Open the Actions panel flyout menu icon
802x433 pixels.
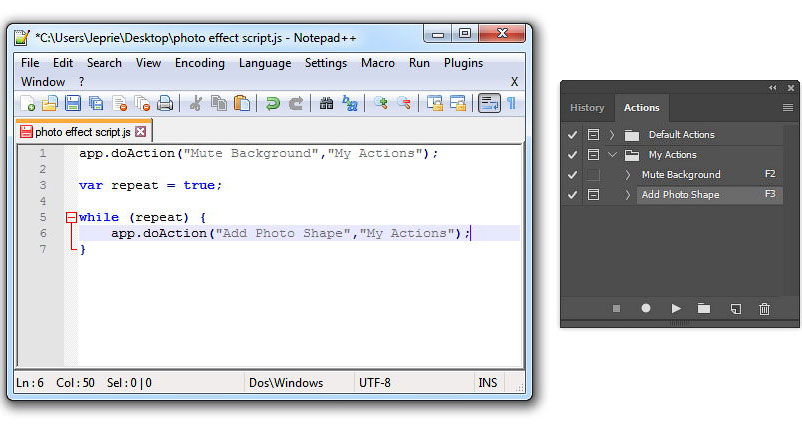click(x=788, y=107)
